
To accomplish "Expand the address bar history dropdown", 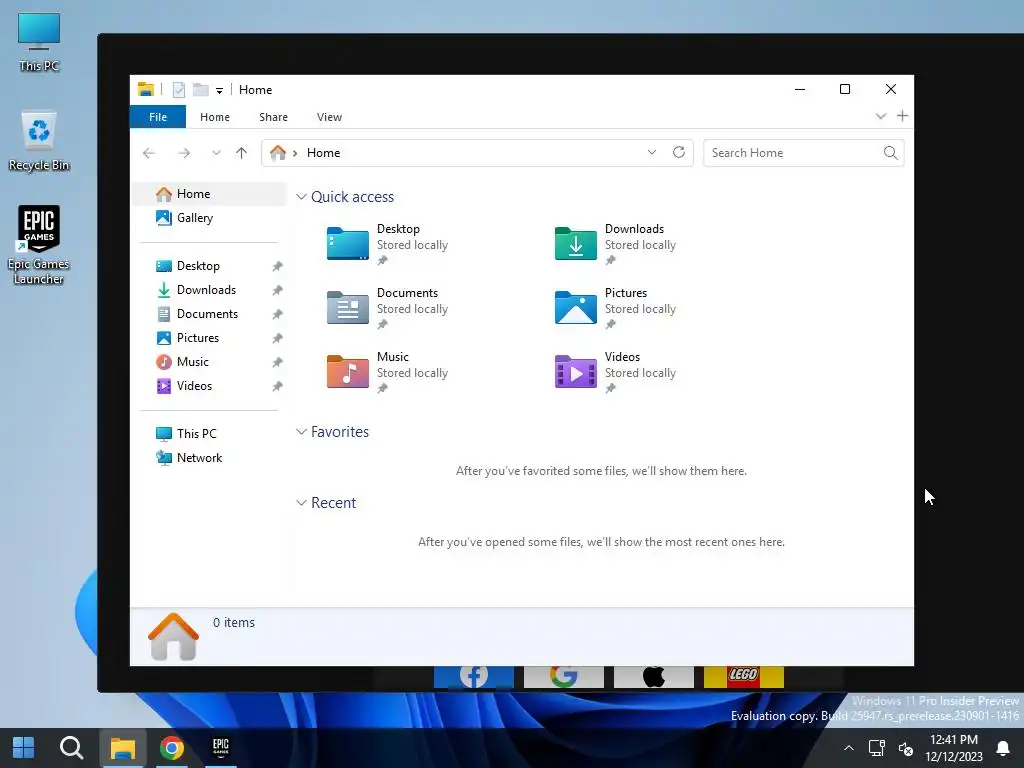I will coord(651,152).
